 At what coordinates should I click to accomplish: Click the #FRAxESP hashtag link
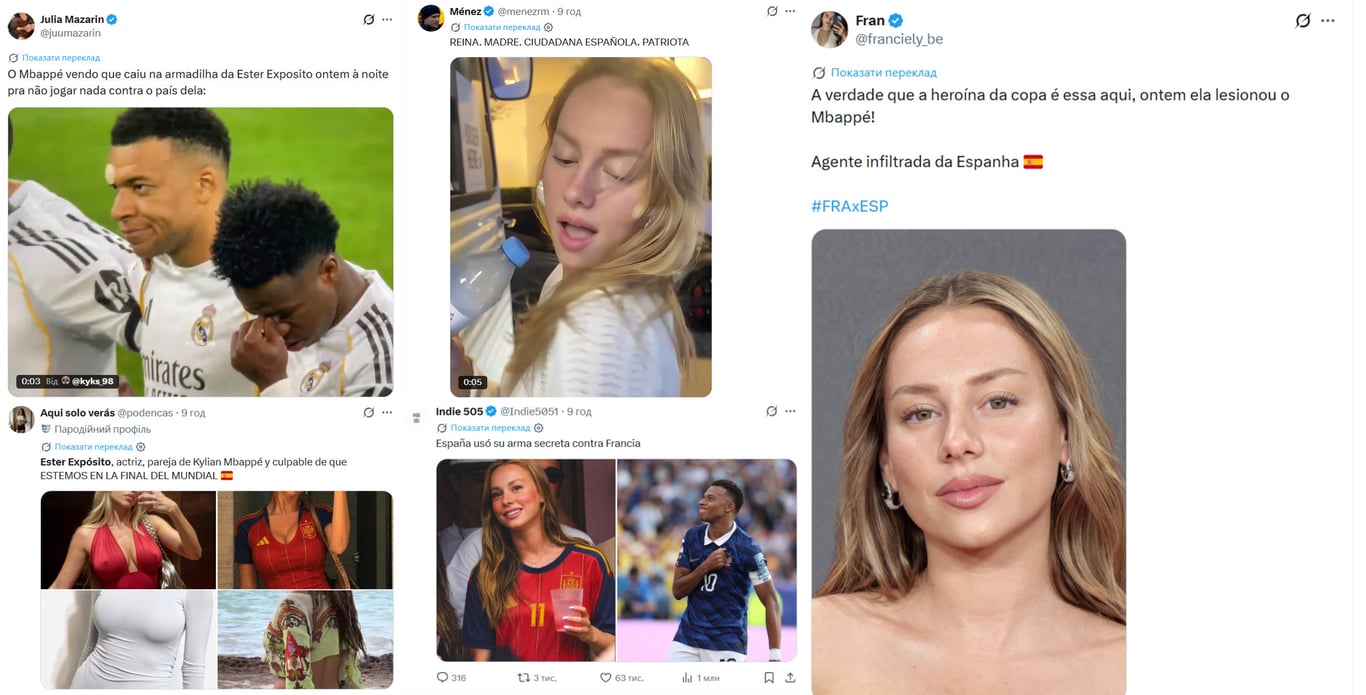849,206
